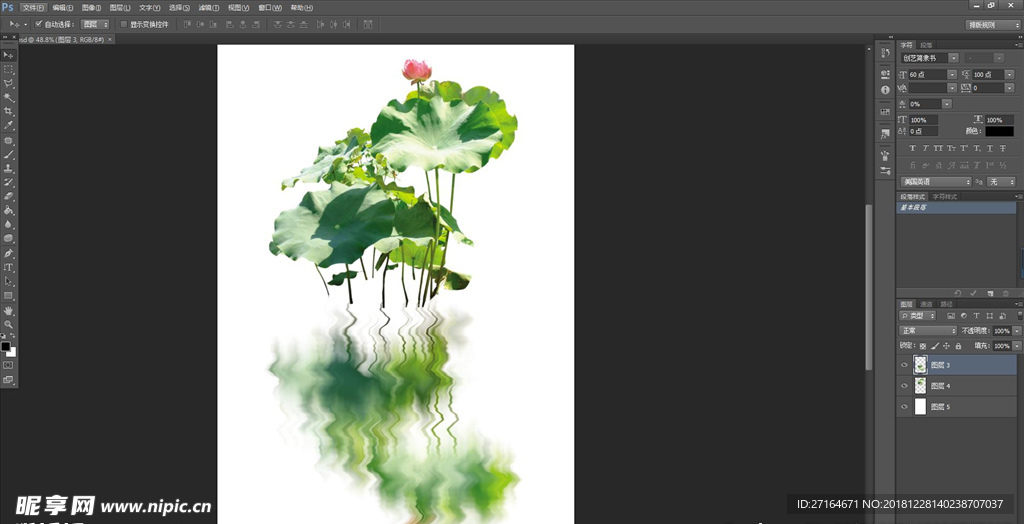The image size is (1024, 524).
Task: Click the black text 颜色 swatch
Action: point(999,131)
